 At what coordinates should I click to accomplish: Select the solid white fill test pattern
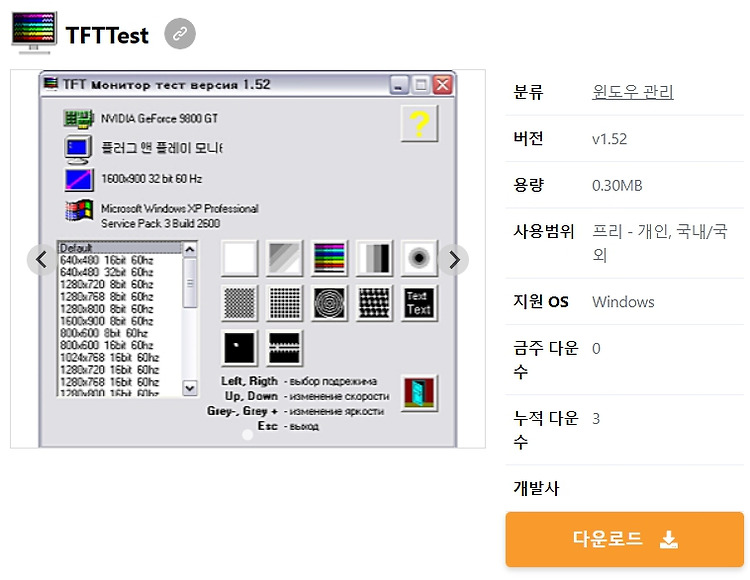click(x=239, y=258)
